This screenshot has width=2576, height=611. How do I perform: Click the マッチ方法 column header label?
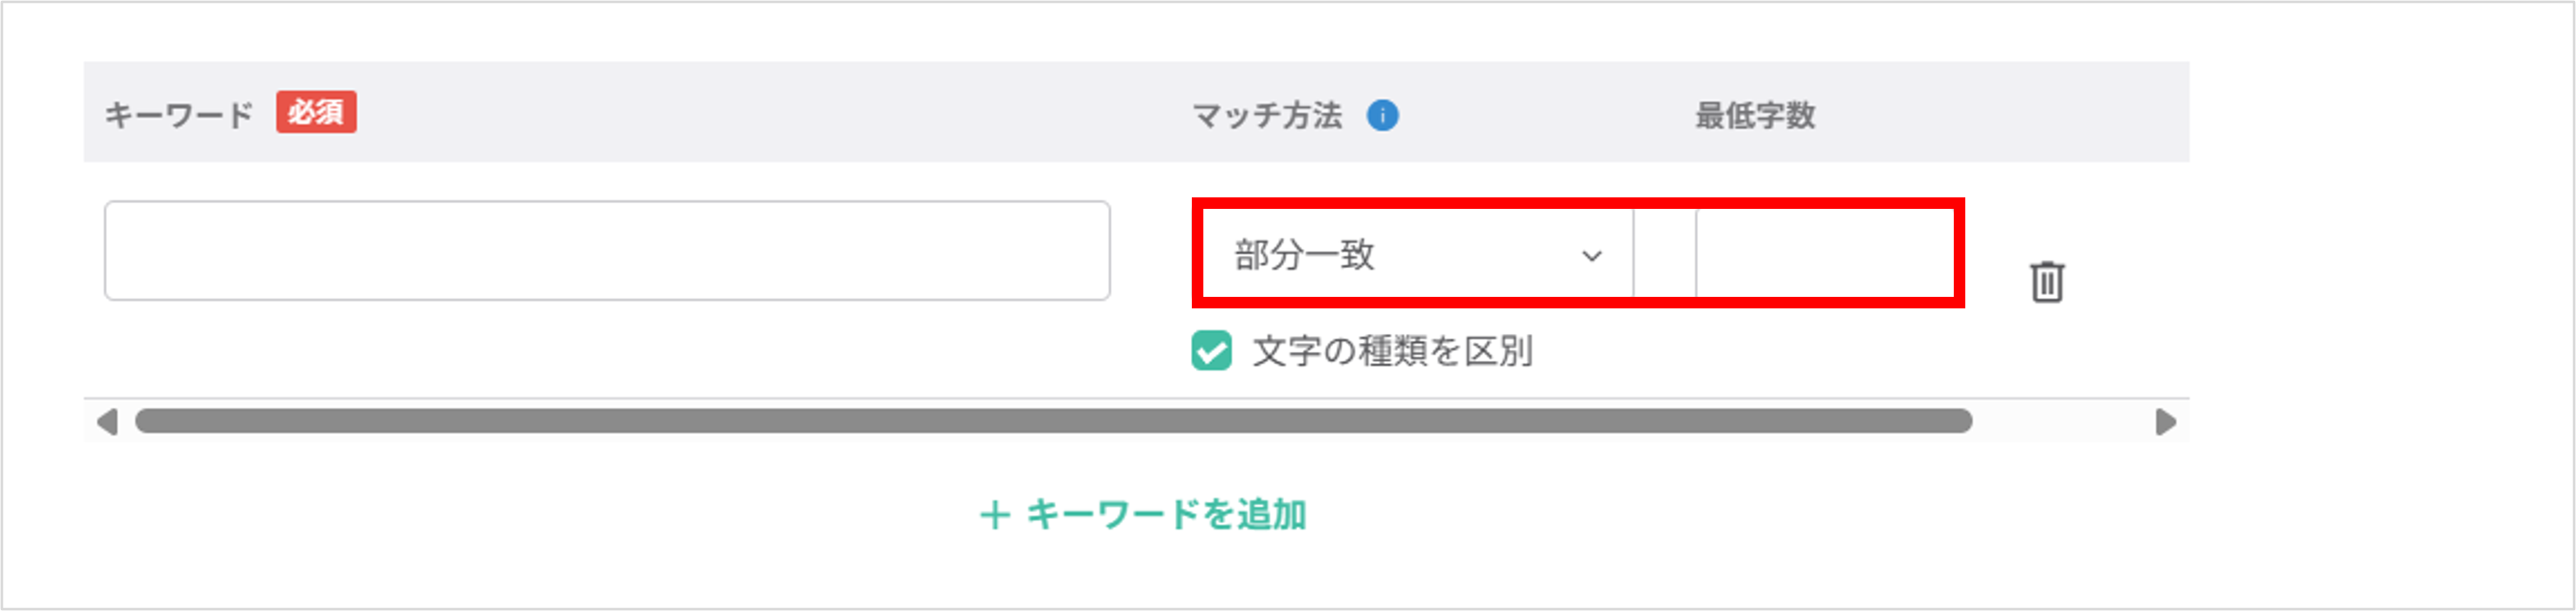(1267, 116)
